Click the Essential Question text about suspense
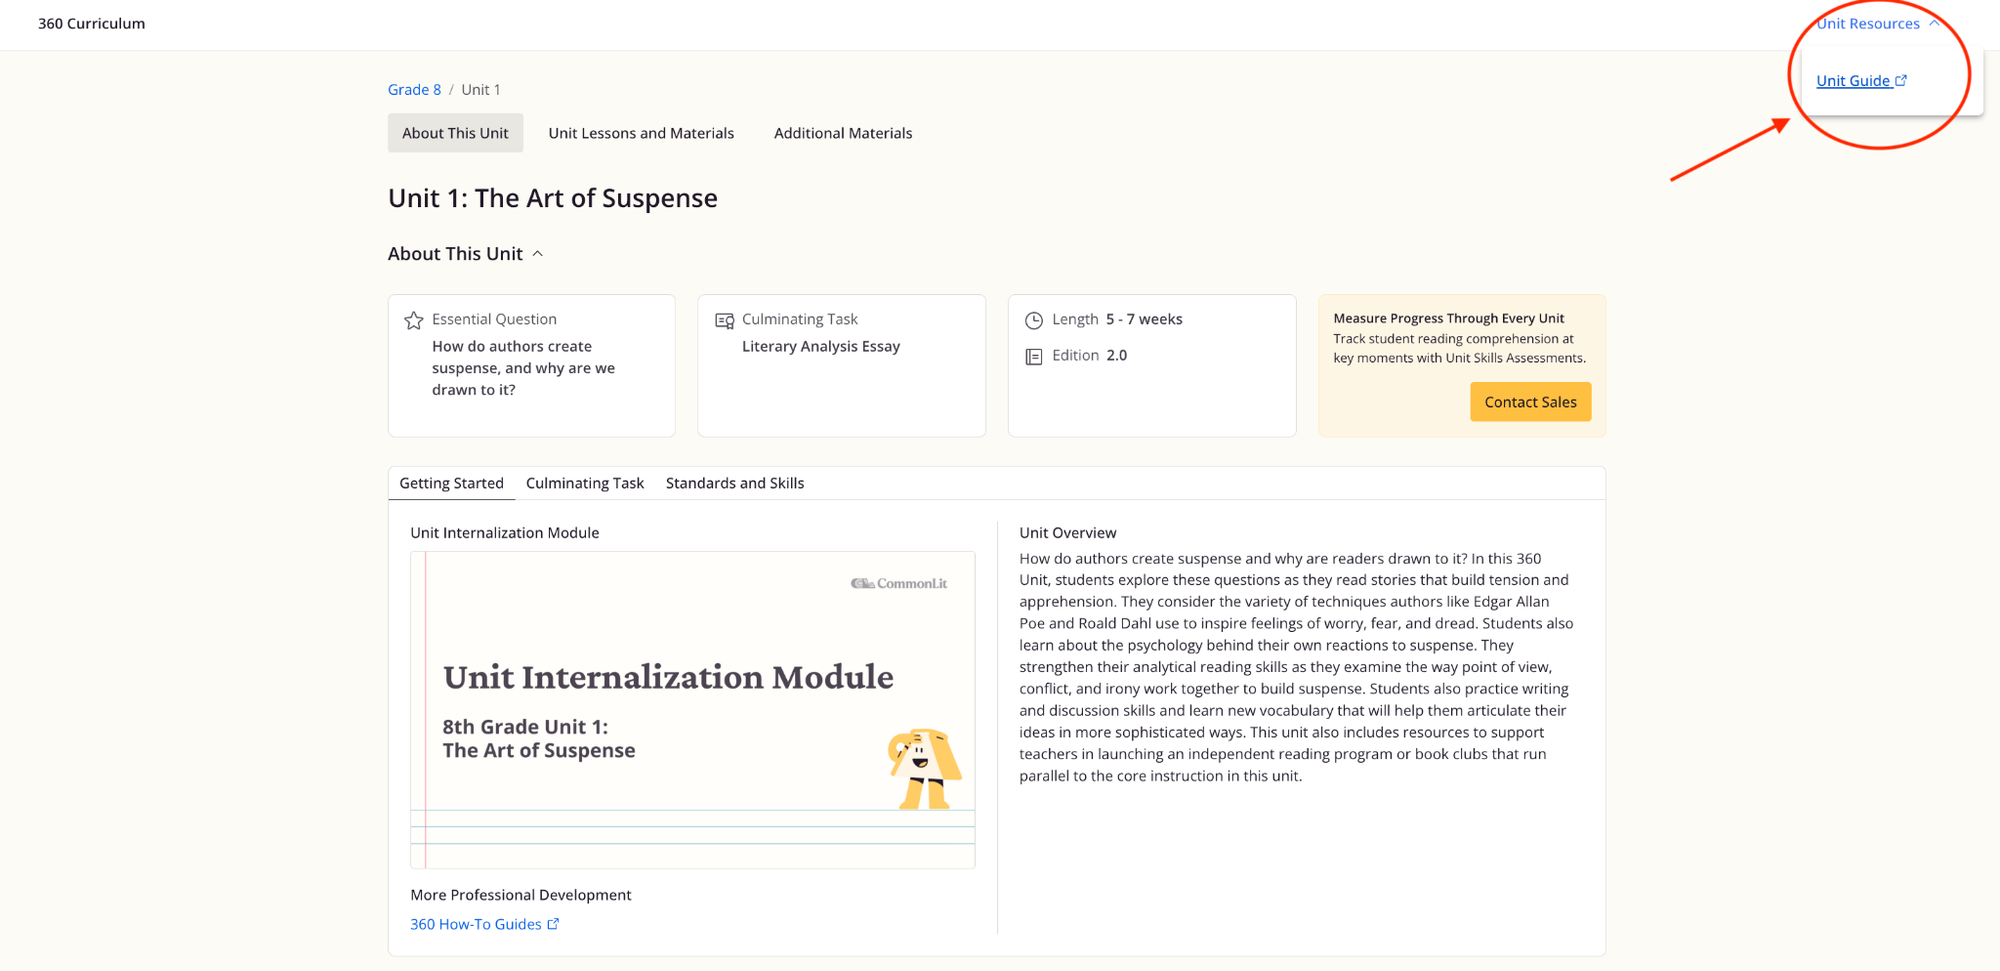This screenshot has width=2000, height=971. click(523, 368)
